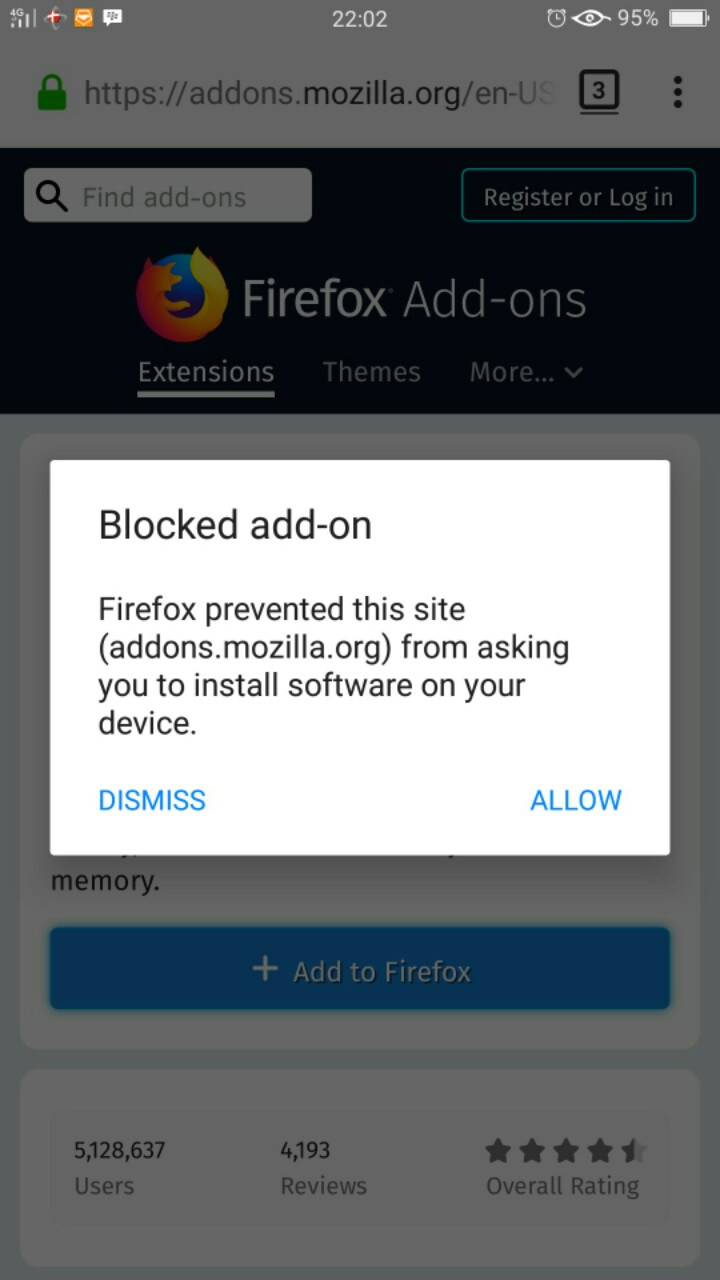Open the 4,193 Reviews link

click(323, 1168)
